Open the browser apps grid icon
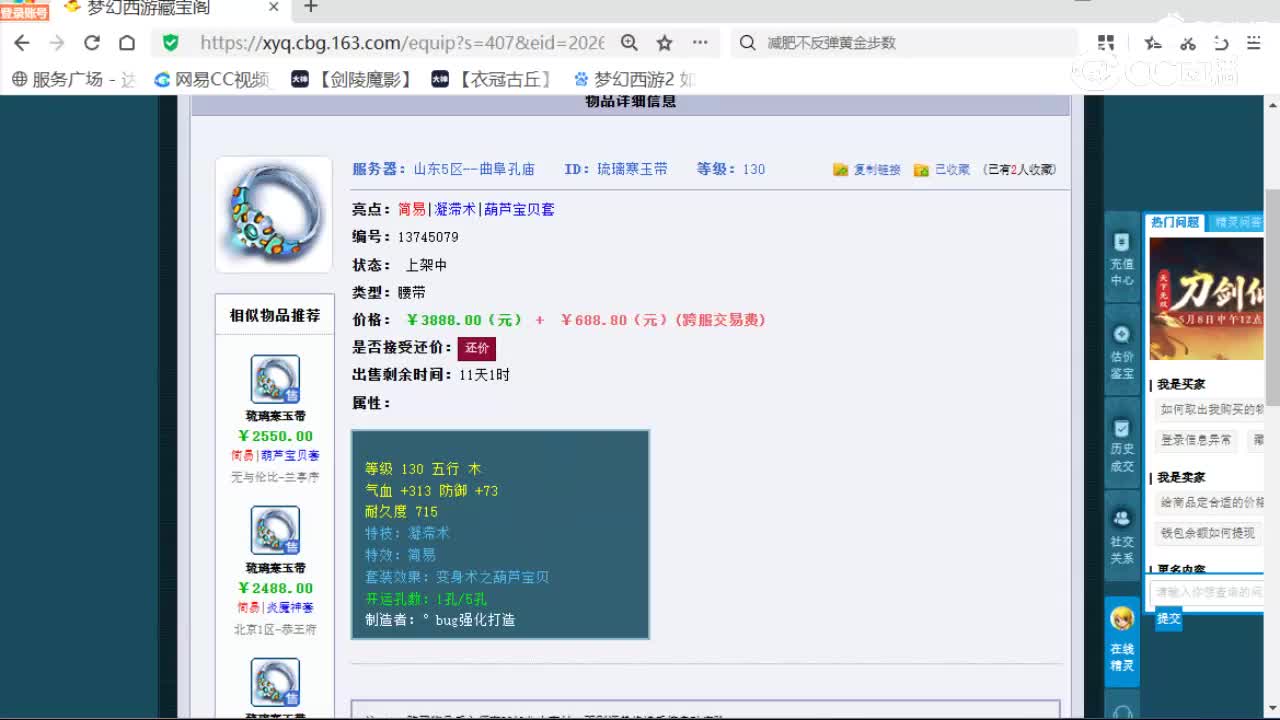 tap(1106, 43)
